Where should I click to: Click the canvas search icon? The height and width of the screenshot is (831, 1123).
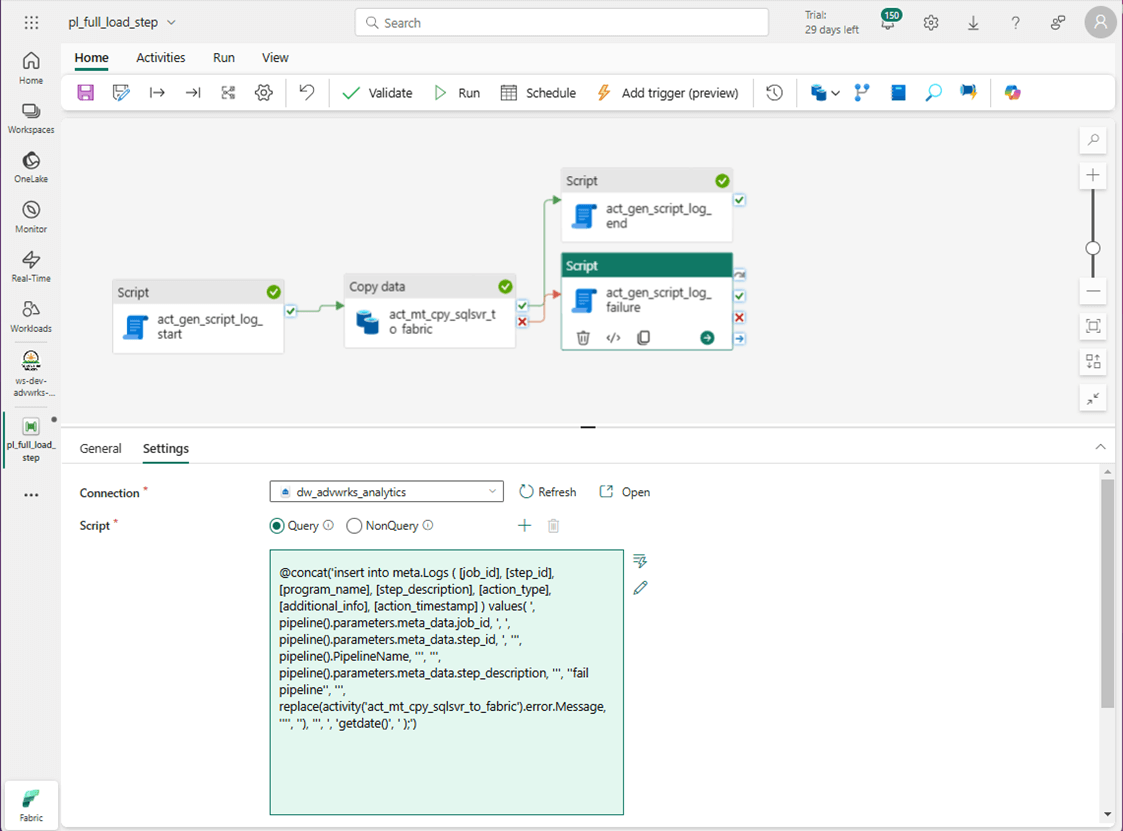1093,140
